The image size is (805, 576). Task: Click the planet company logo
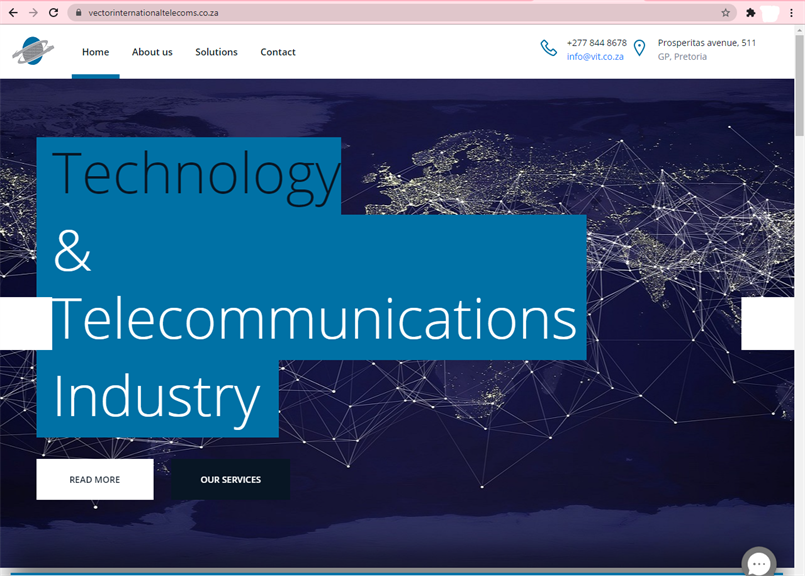33,51
